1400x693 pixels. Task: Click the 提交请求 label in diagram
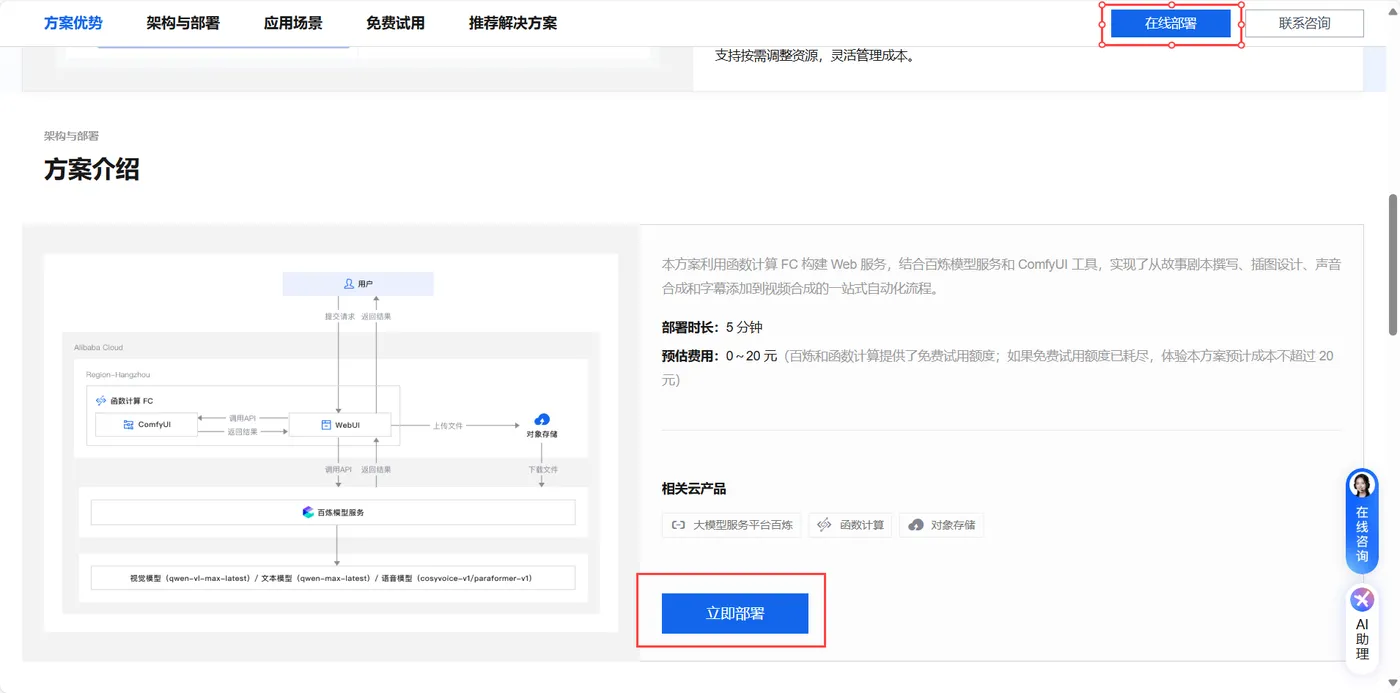coord(340,316)
